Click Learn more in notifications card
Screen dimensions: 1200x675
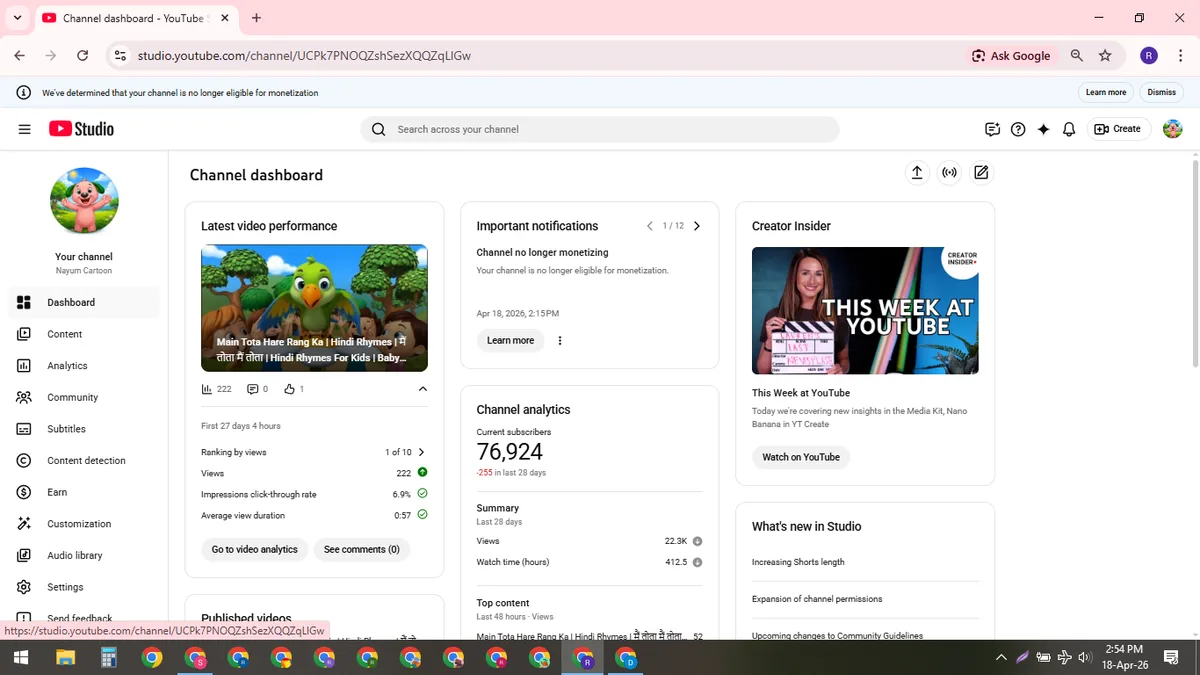pos(510,340)
